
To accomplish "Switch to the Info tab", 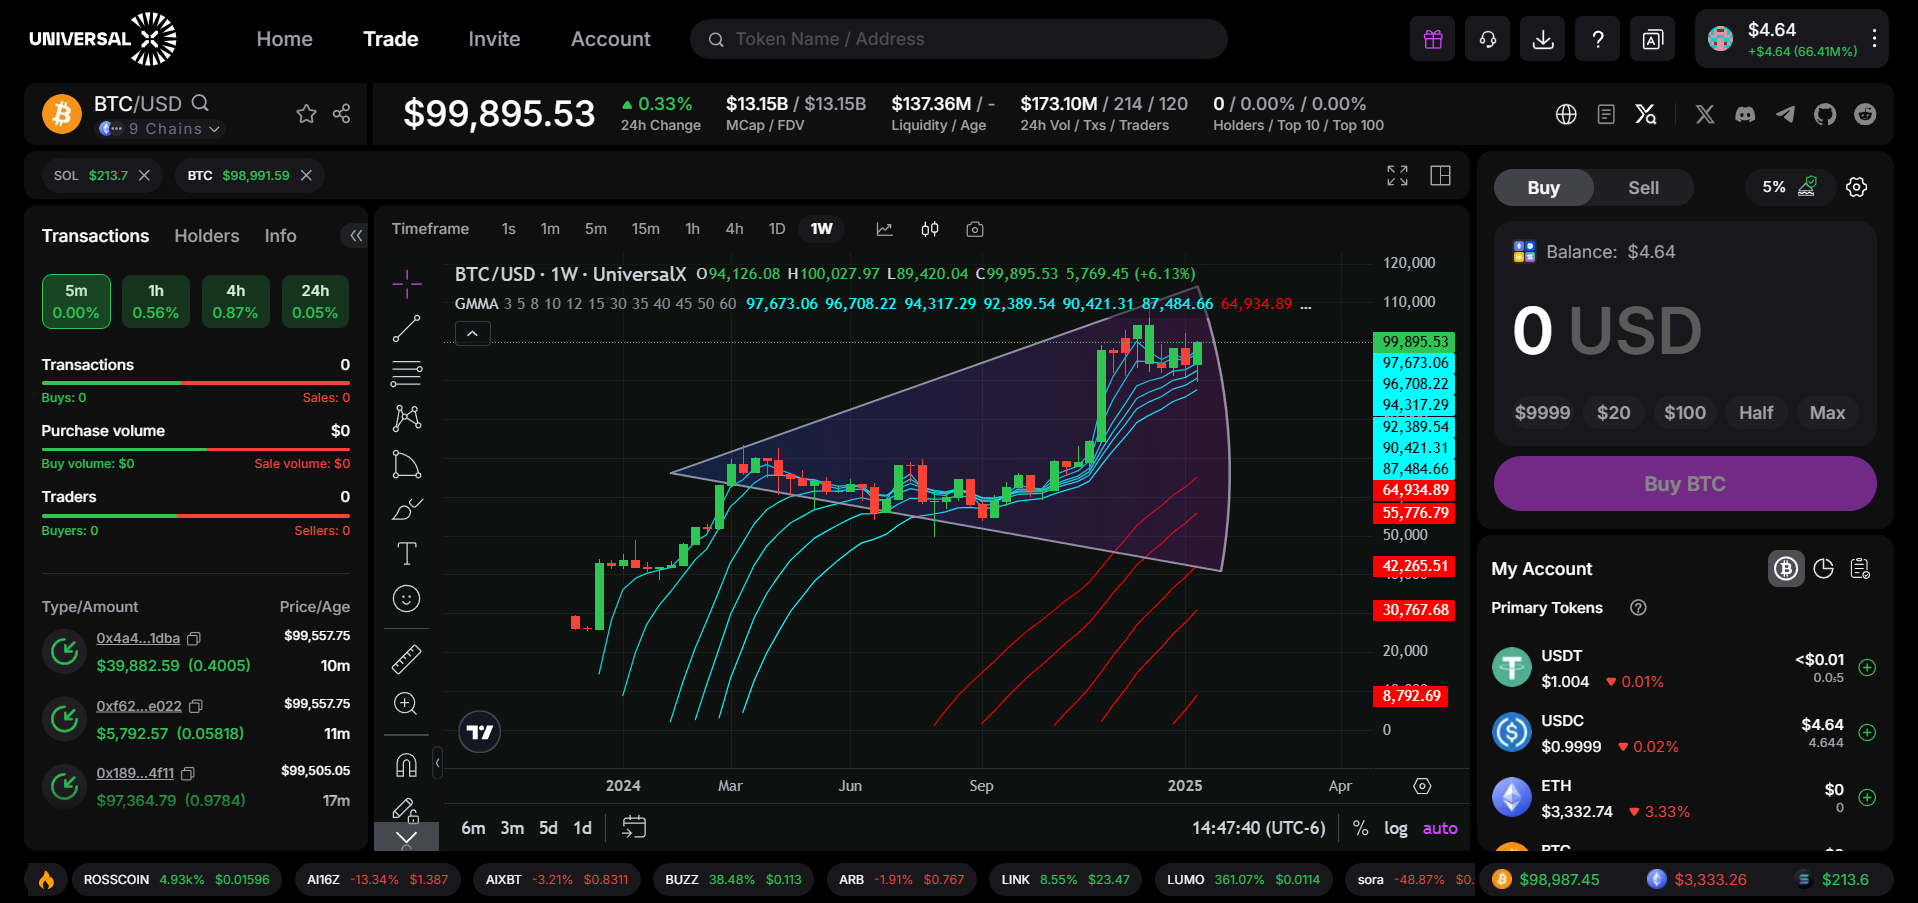I will coord(281,236).
